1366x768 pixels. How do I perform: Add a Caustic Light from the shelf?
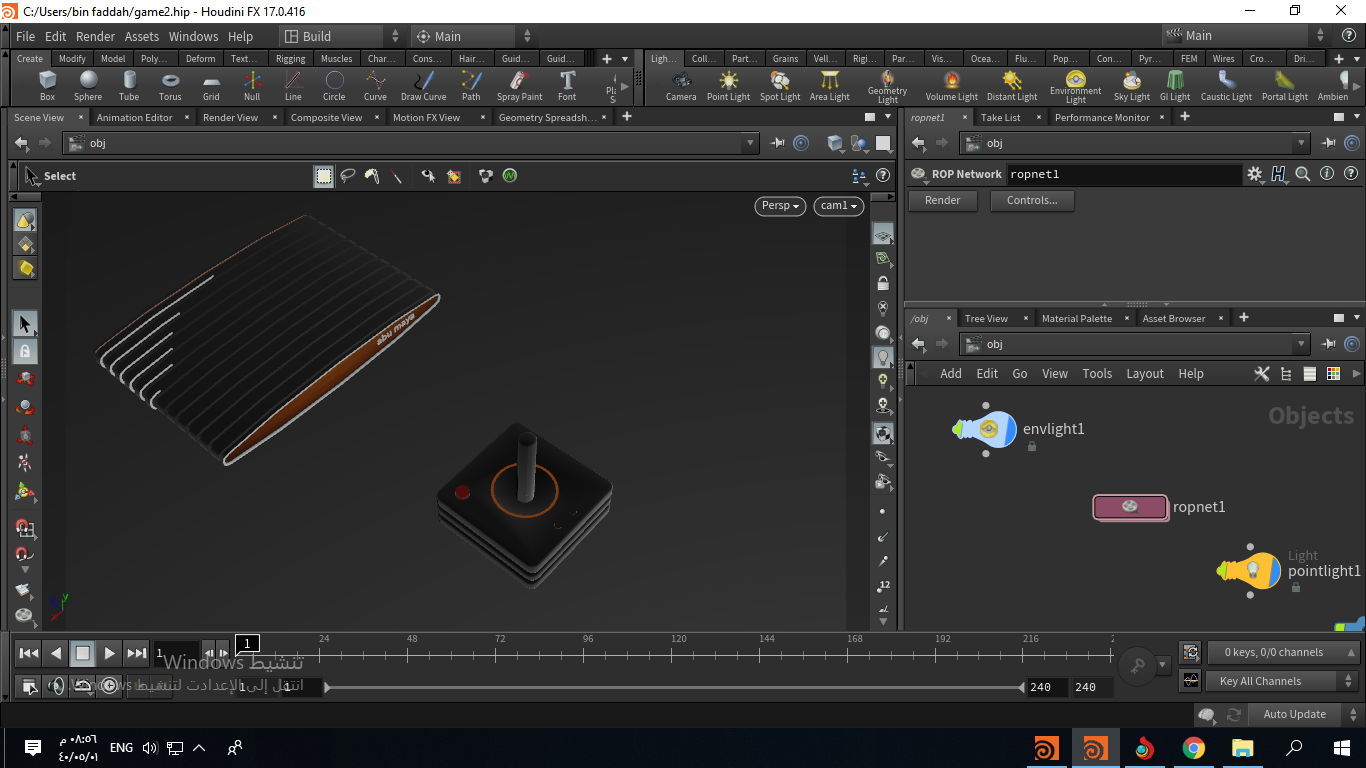click(1226, 86)
